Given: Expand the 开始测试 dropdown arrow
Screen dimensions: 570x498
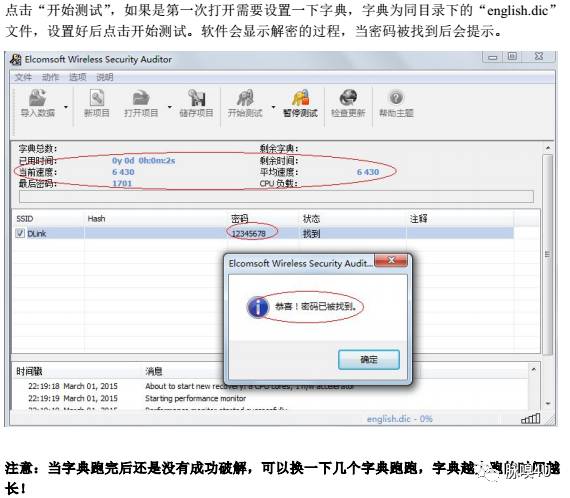Looking at the screenshot, I should [273, 107].
